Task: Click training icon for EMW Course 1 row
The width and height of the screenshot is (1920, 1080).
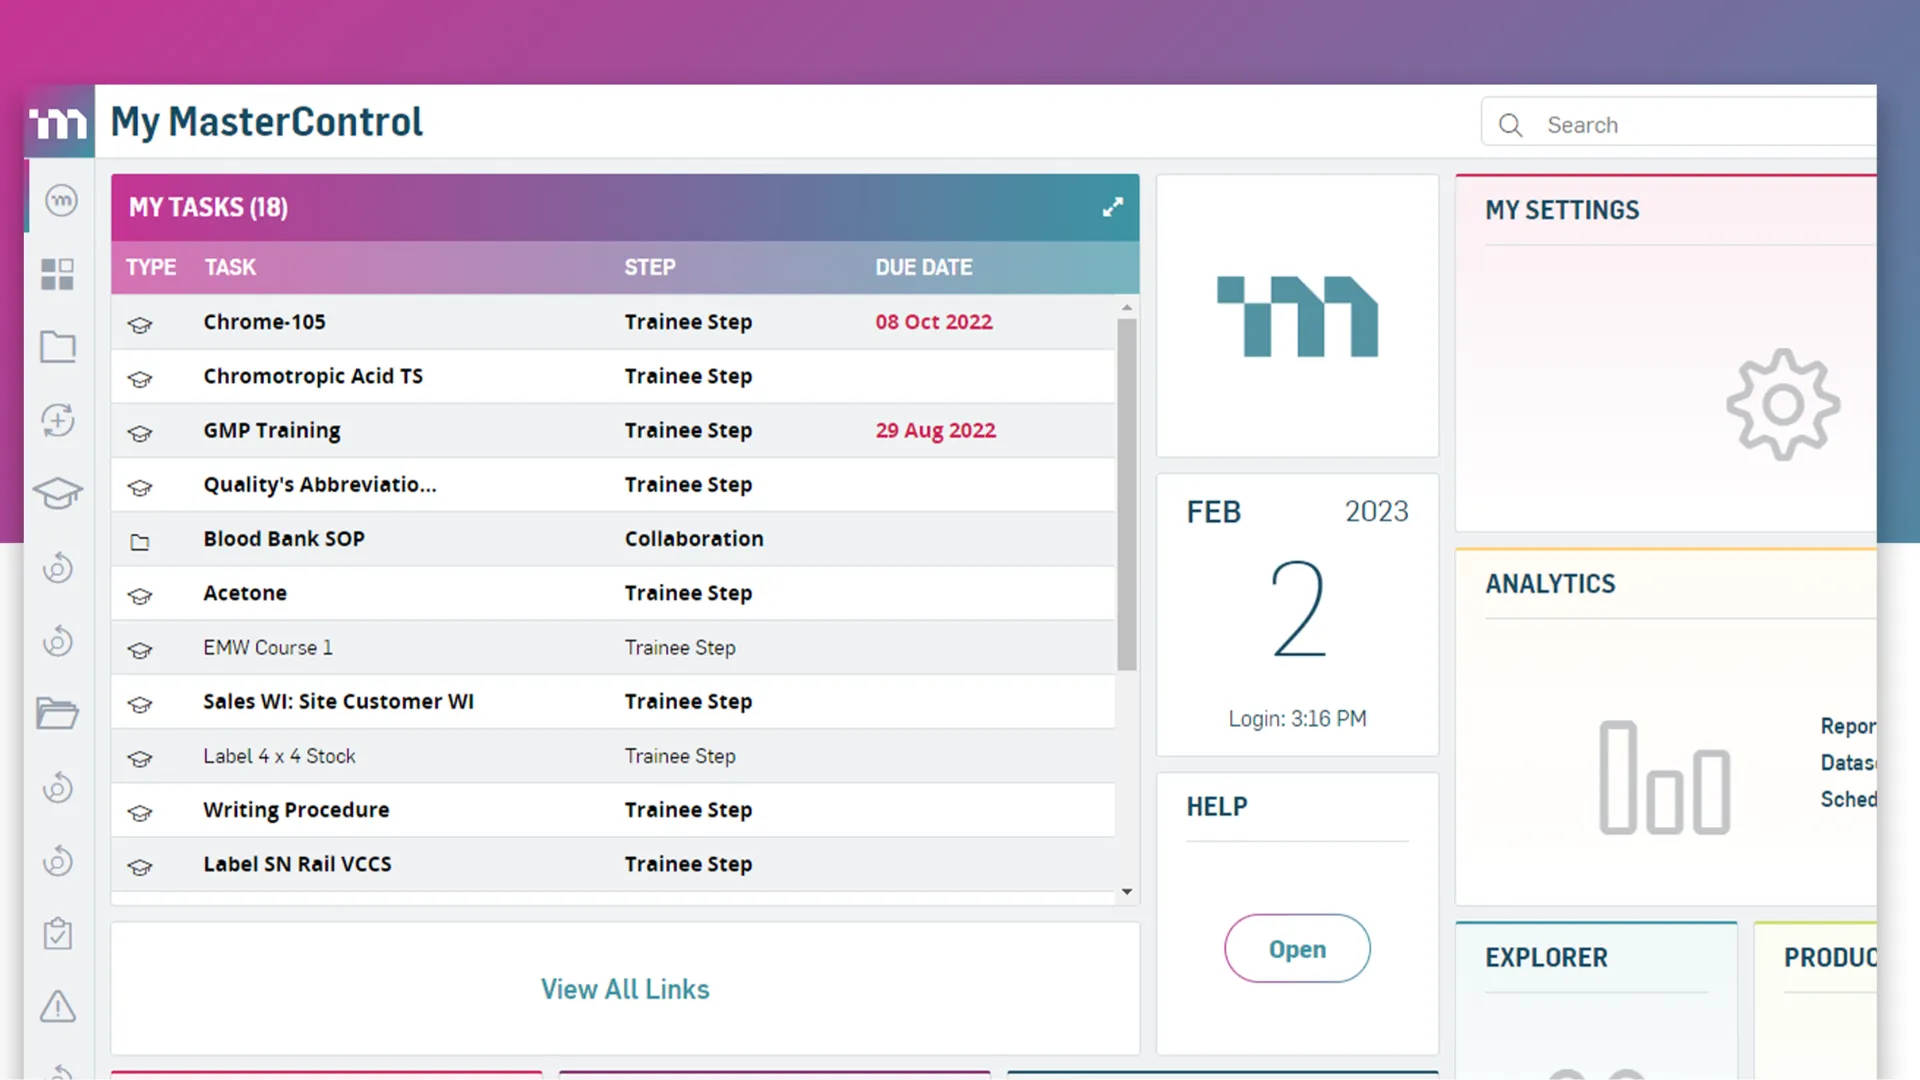Action: pyautogui.click(x=140, y=649)
